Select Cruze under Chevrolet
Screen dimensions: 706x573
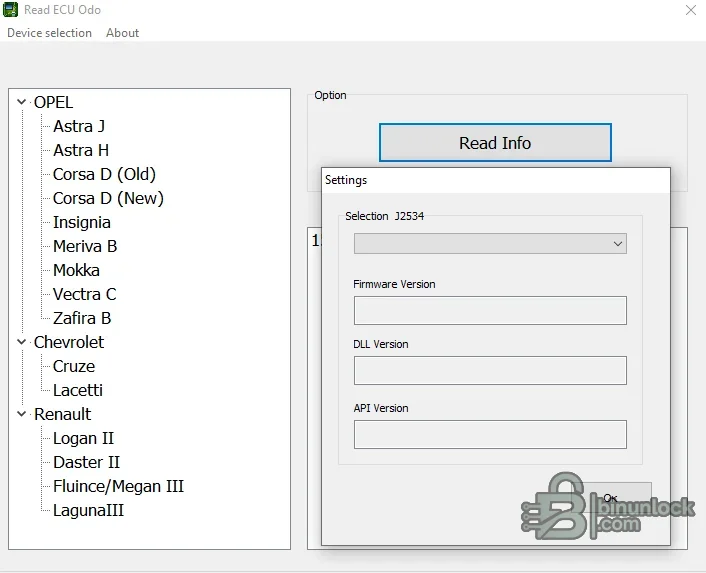tap(74, 366)
